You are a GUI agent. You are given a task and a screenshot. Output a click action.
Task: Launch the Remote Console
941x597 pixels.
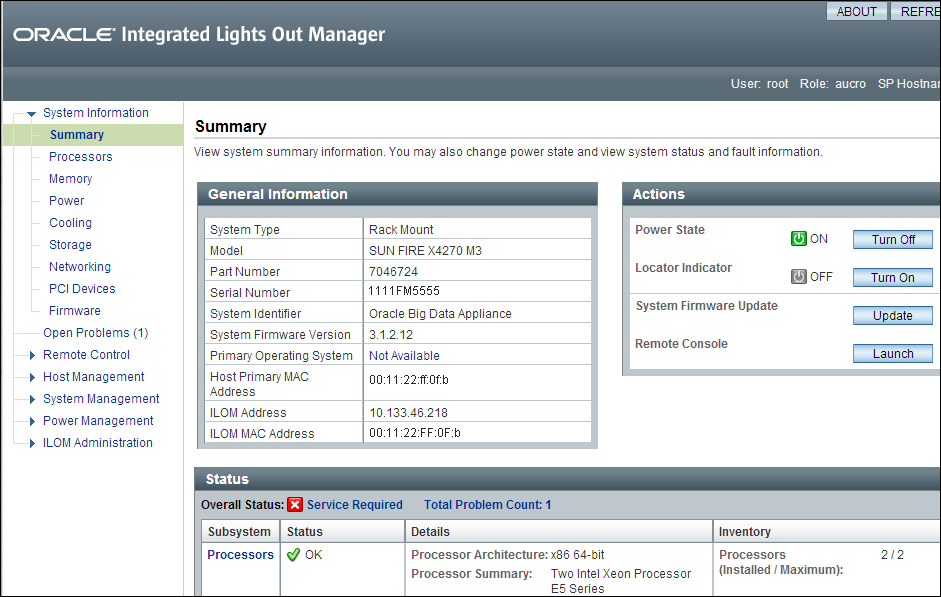point(892,354)
